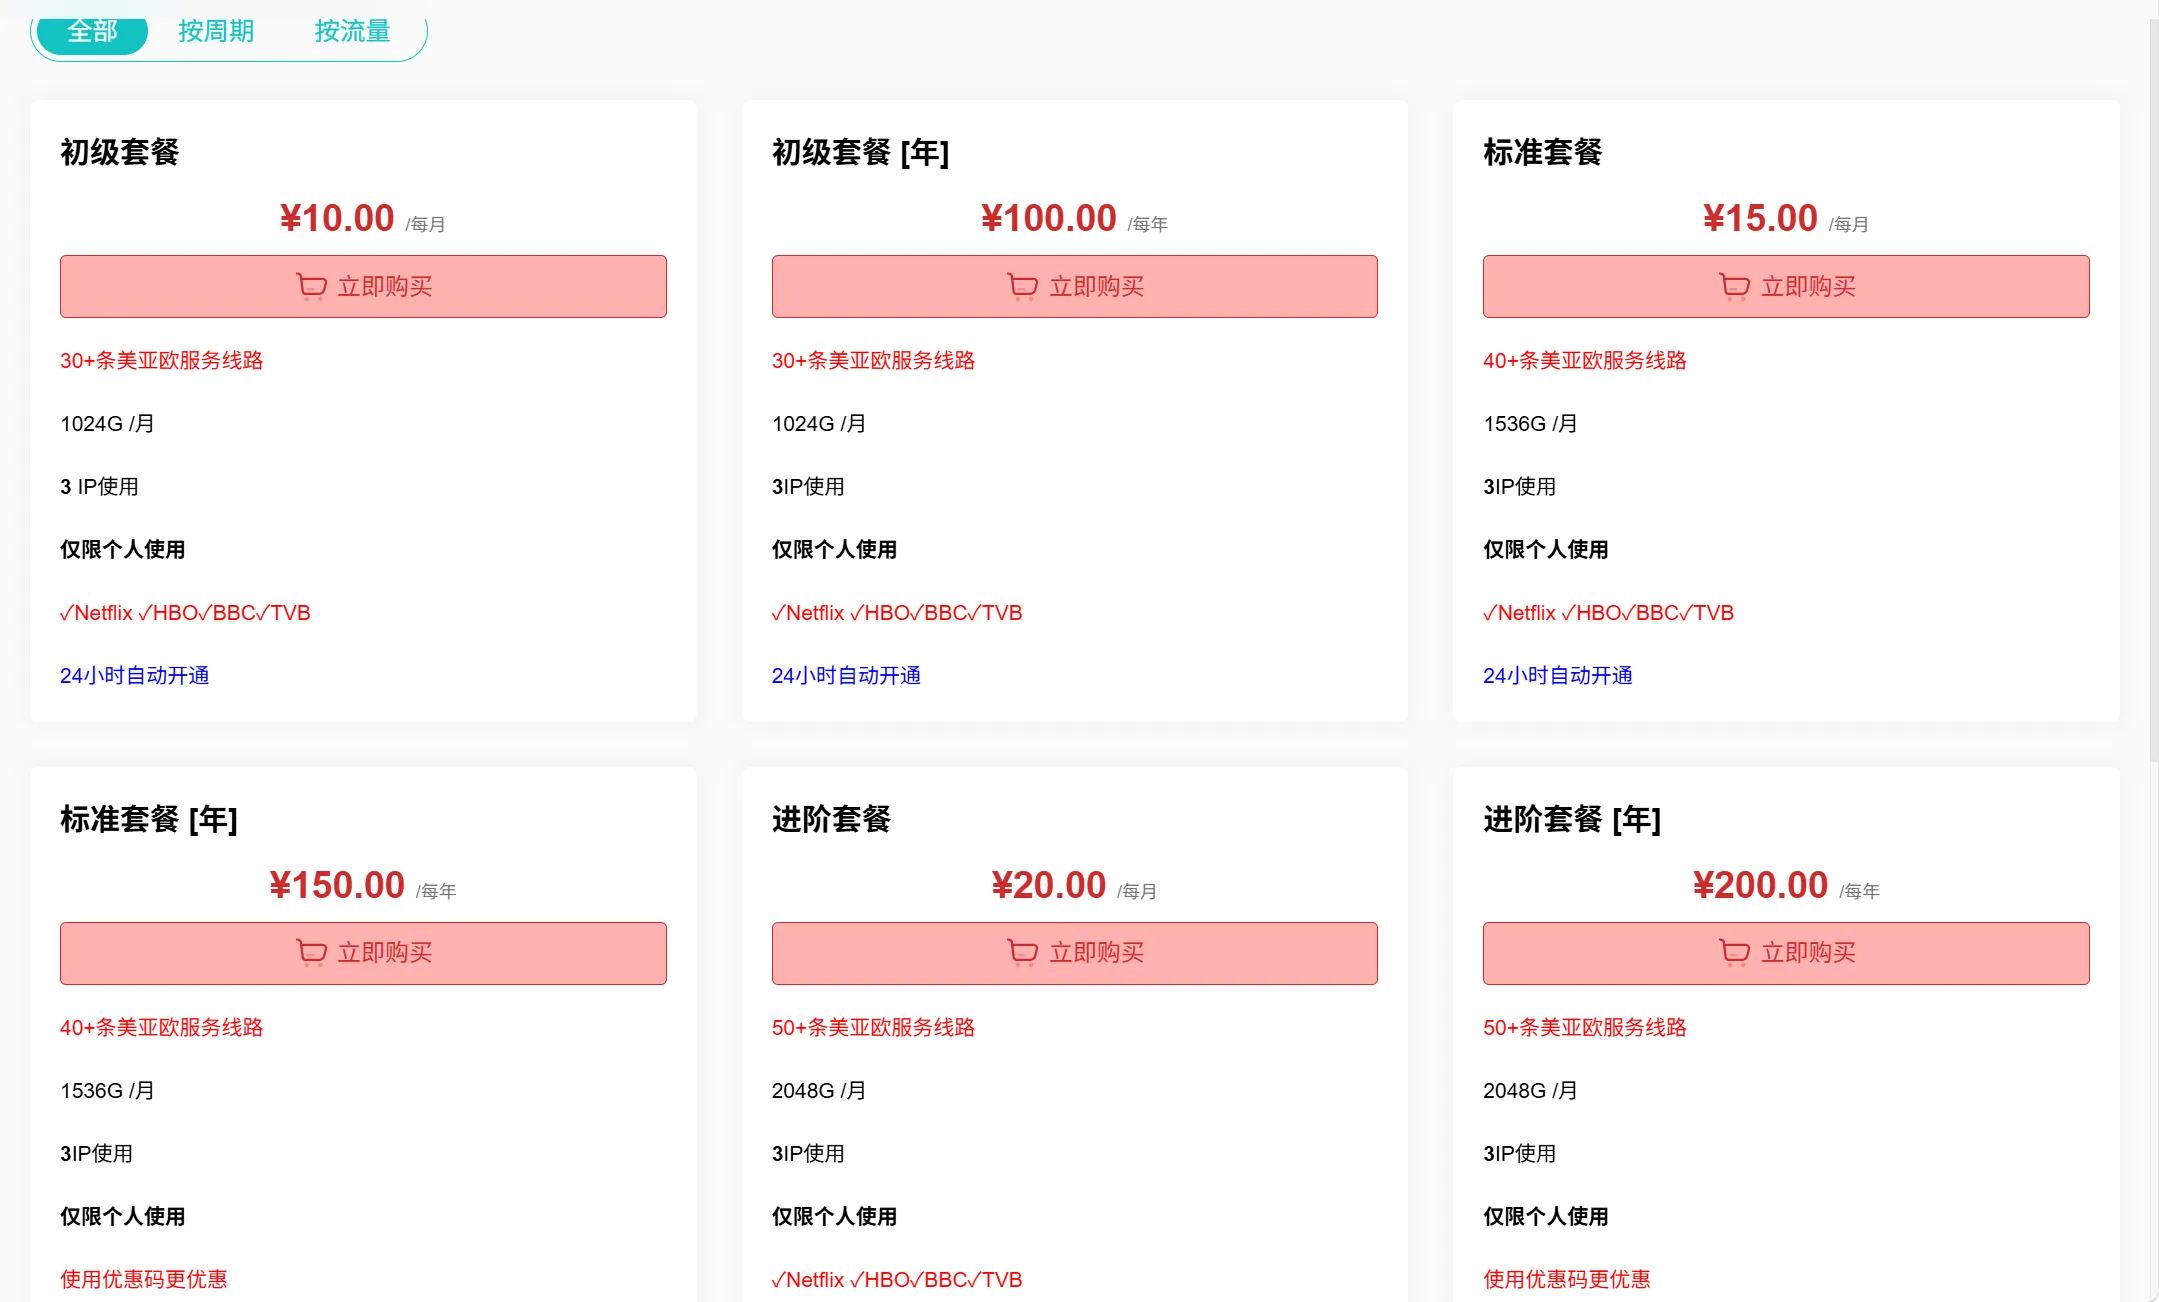Image resolution: width=2159 pixels, height=1302 pixels.
Task: Click ✓Netflix ✓HBO✓BBC✓TVB in 初级套餐 monthly card
Action: [x=185, y=612]
